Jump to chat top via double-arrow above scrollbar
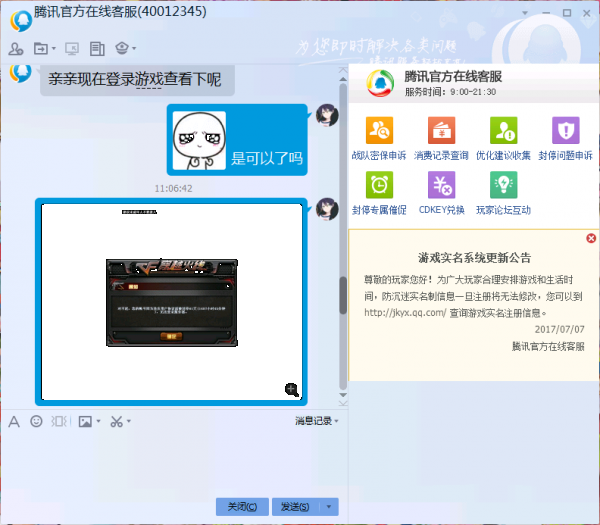 coord(343,70)
